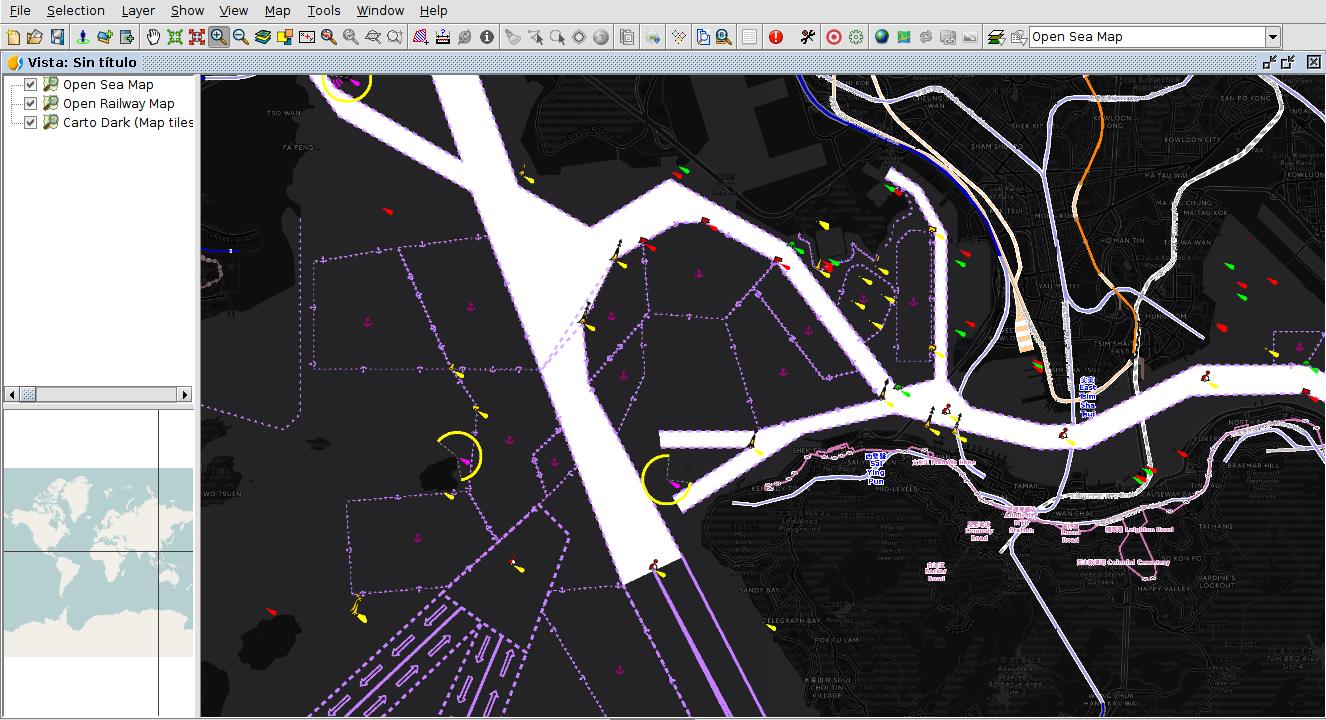This screenshot has height=720, width=1326.
Task: Open the active layer dropdown arrow
Action: pyautogui.click(x=1273, y=37)
